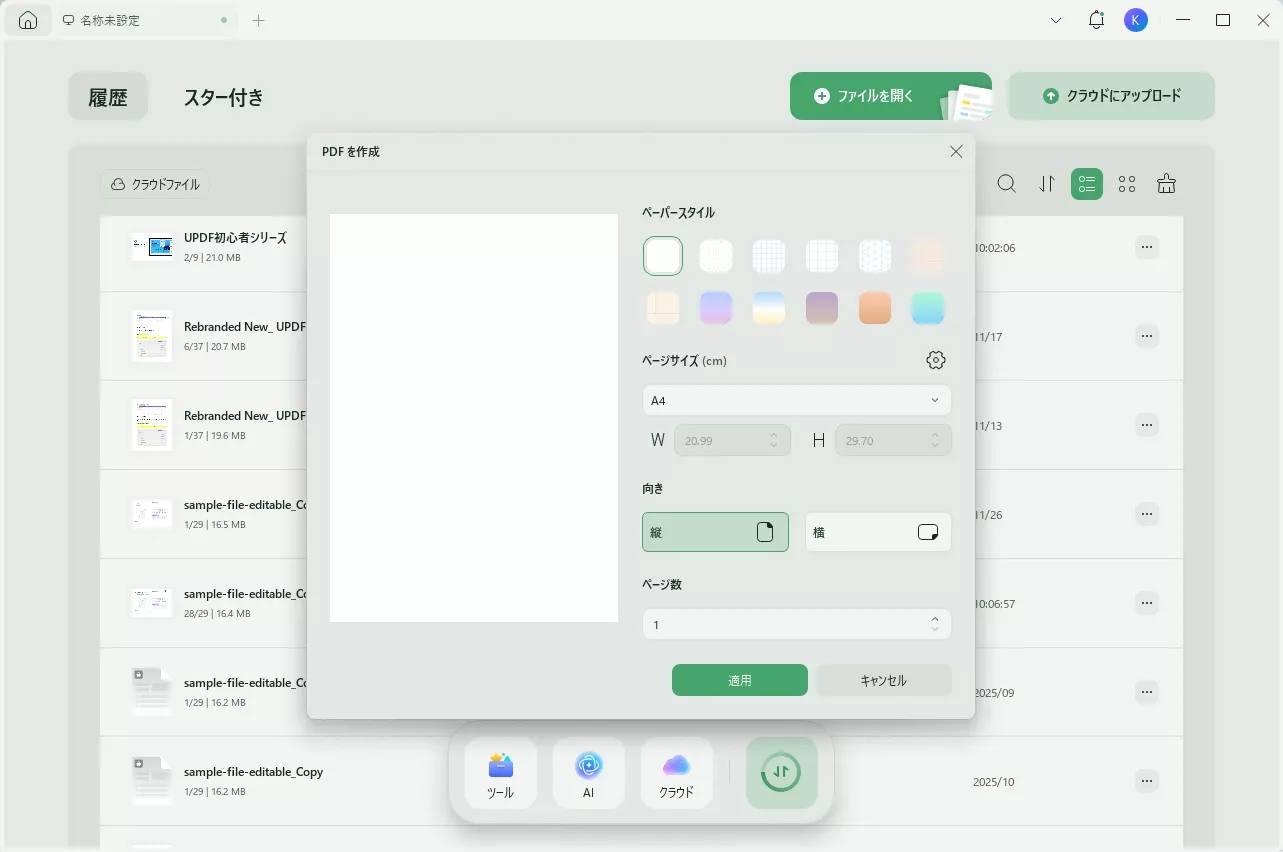1283x852 pixels.
Task: Switch to the スター付き tab
Action: (x=224, y=97)
